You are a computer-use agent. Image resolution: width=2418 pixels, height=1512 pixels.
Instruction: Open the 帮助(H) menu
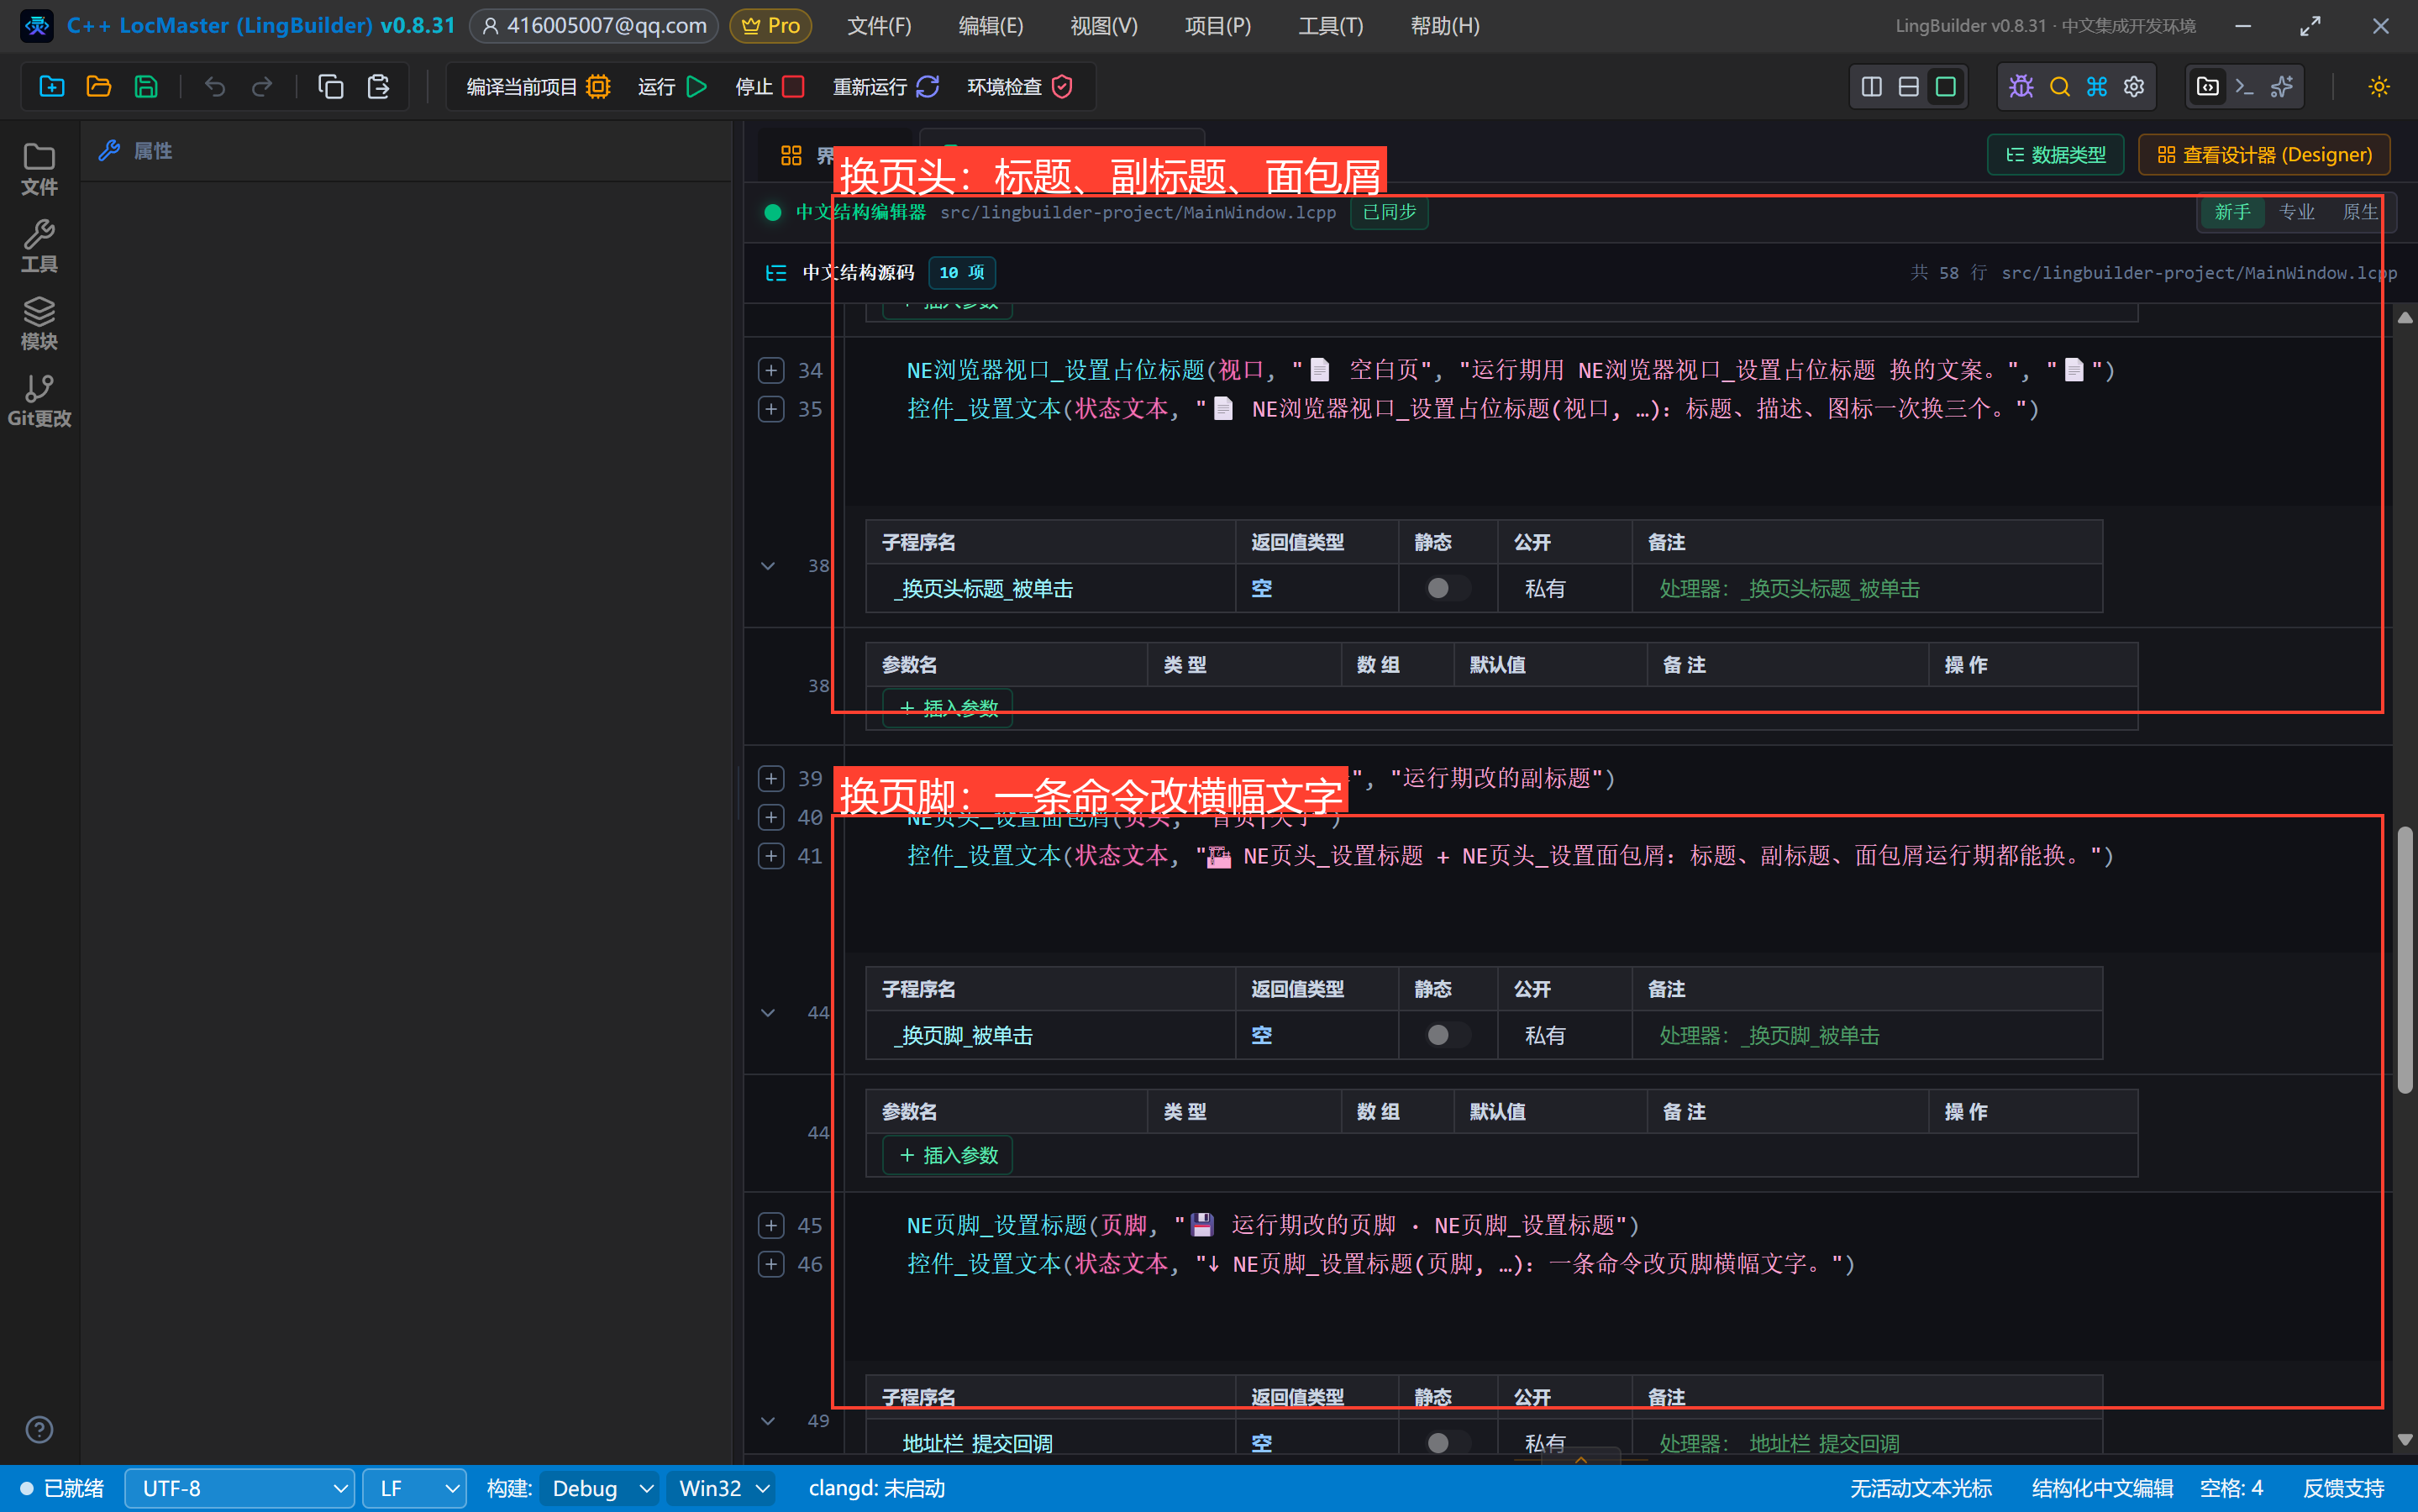point(1444,26)
